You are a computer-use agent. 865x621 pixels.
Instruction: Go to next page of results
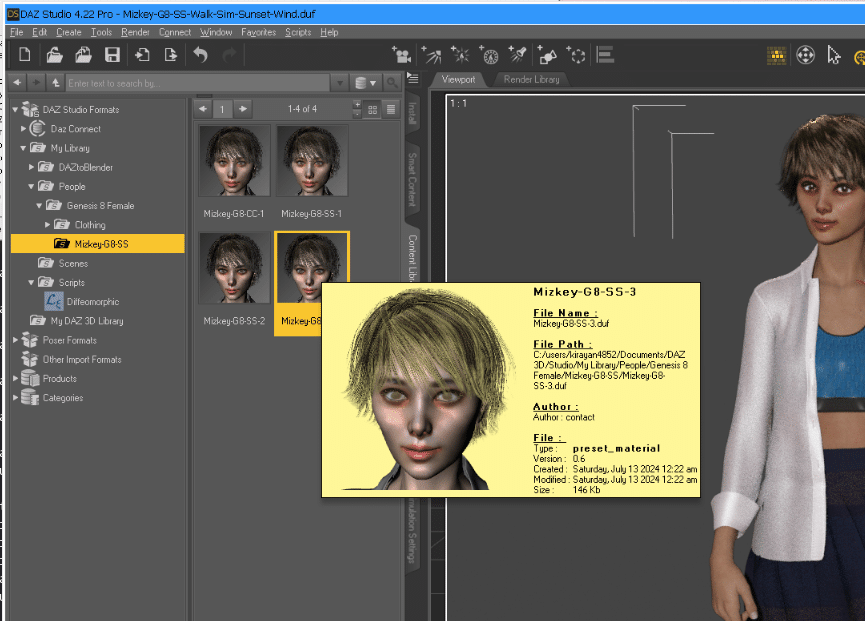(243, 109)
